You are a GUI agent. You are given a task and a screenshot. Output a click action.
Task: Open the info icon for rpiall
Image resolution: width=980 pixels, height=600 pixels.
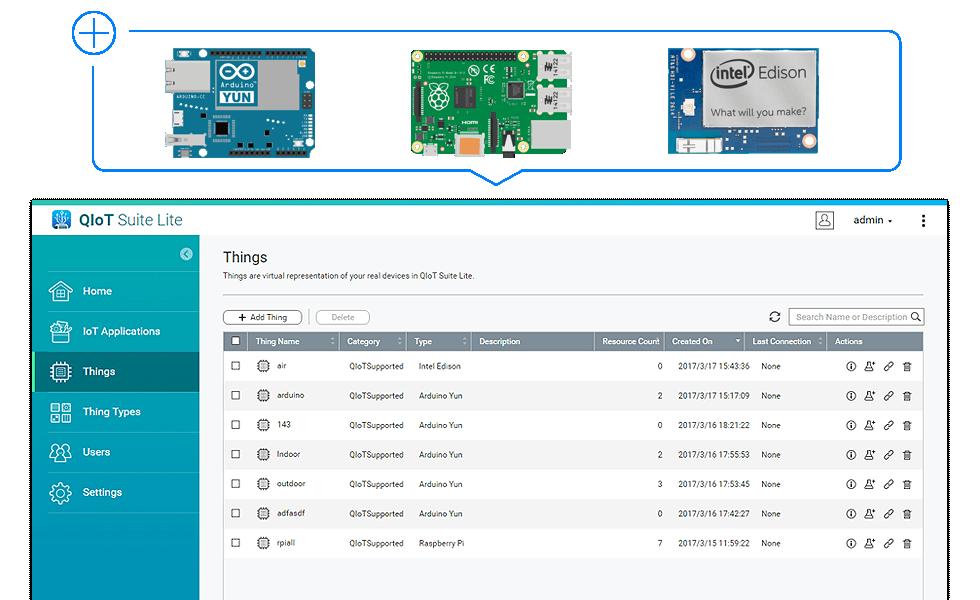click(851, 543)
